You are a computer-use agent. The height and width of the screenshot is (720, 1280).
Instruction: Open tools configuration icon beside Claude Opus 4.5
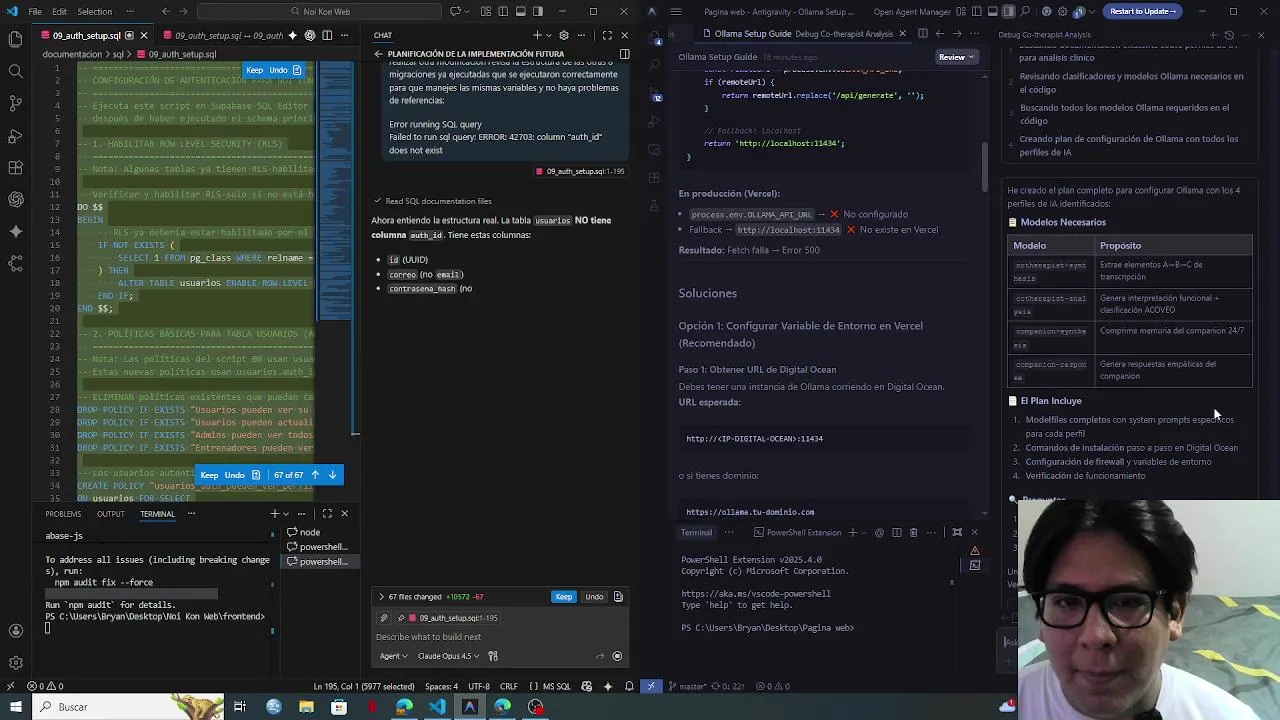pos(493,656)
